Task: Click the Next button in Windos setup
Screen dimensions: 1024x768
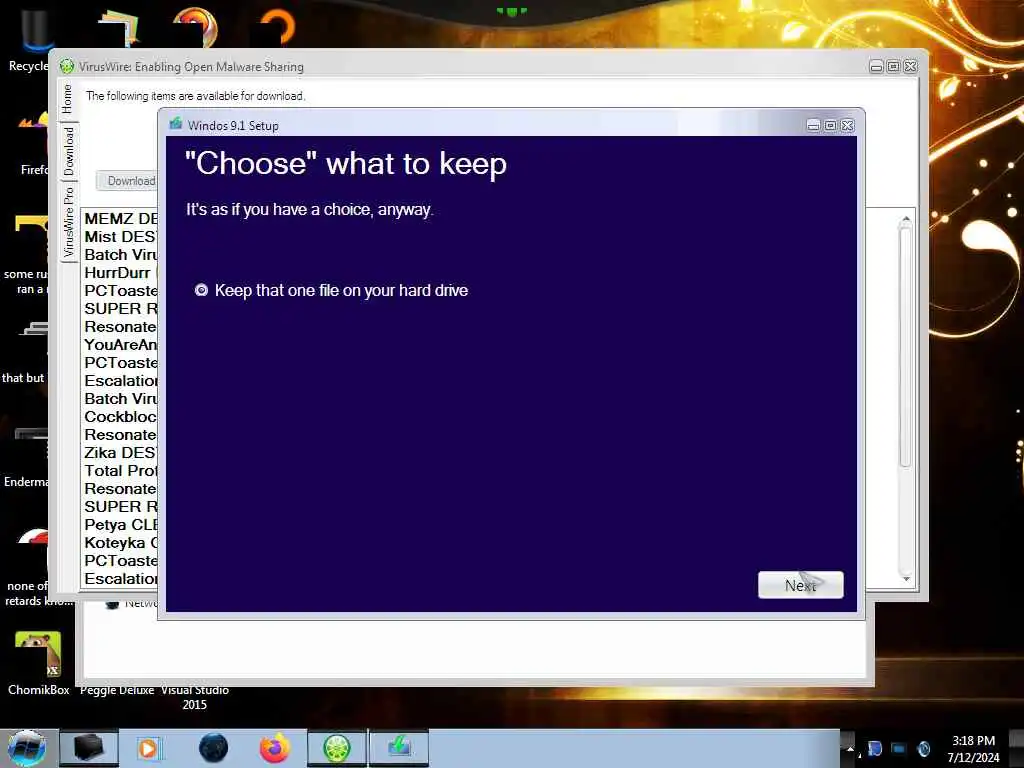Action: click(800, 584)
